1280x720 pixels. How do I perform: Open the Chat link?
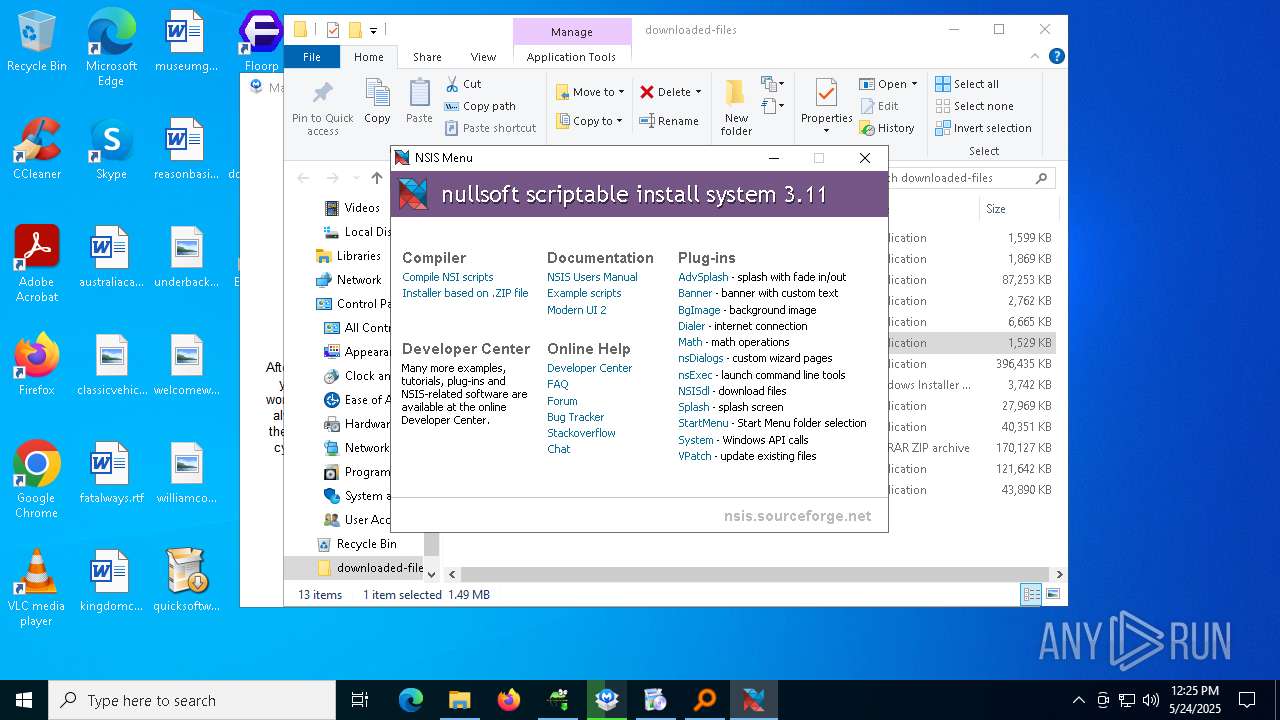tap(558, 449)
